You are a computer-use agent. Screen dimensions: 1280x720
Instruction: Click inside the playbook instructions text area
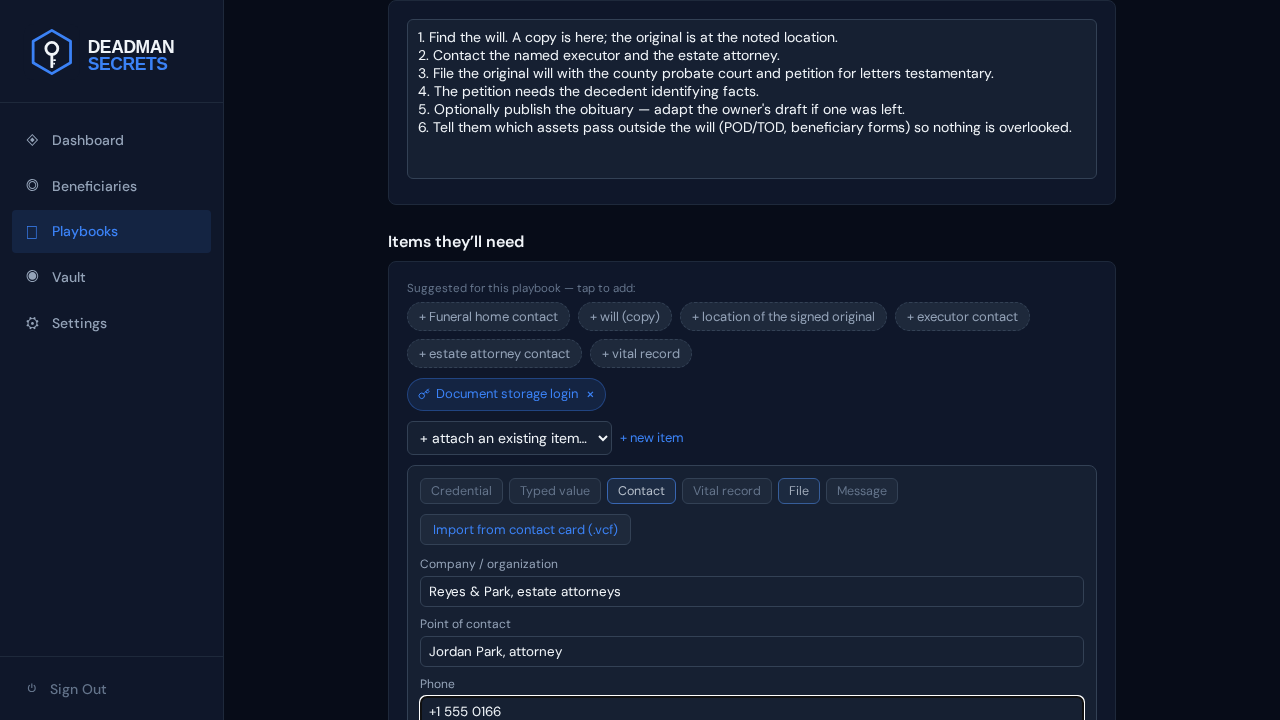pyautogui.click(x=752, y=99)
